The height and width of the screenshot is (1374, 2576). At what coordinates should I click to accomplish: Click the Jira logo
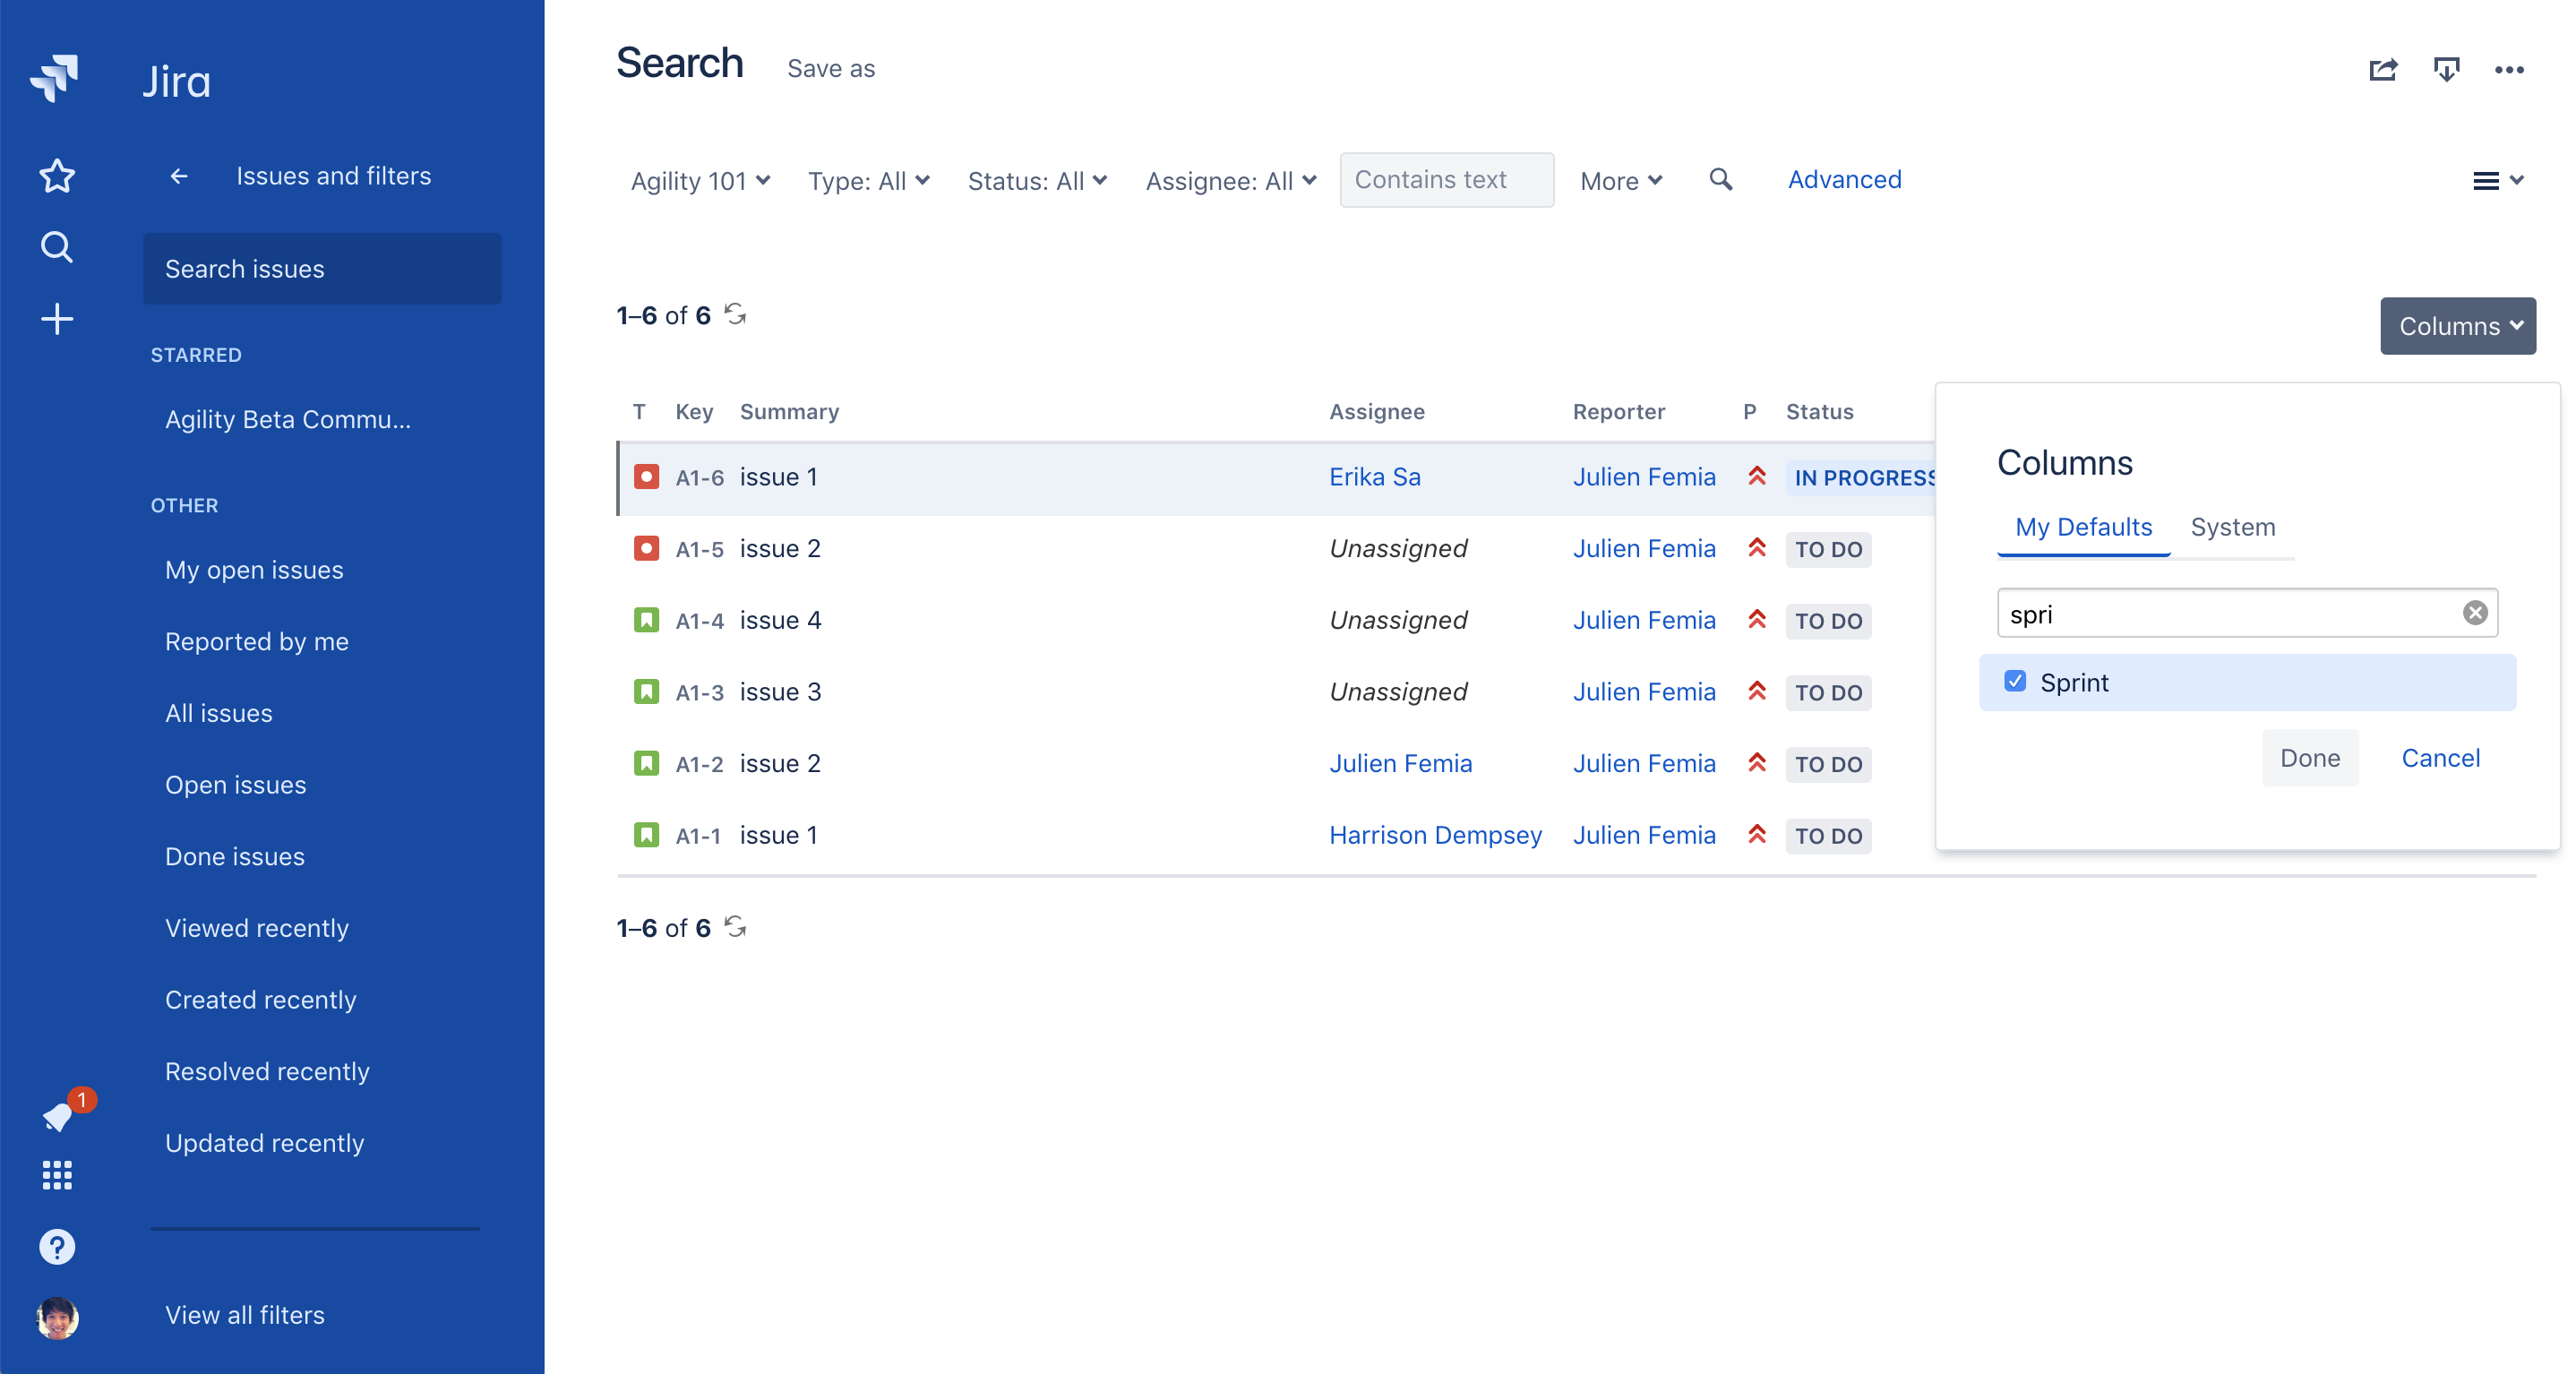coord(56,78)
